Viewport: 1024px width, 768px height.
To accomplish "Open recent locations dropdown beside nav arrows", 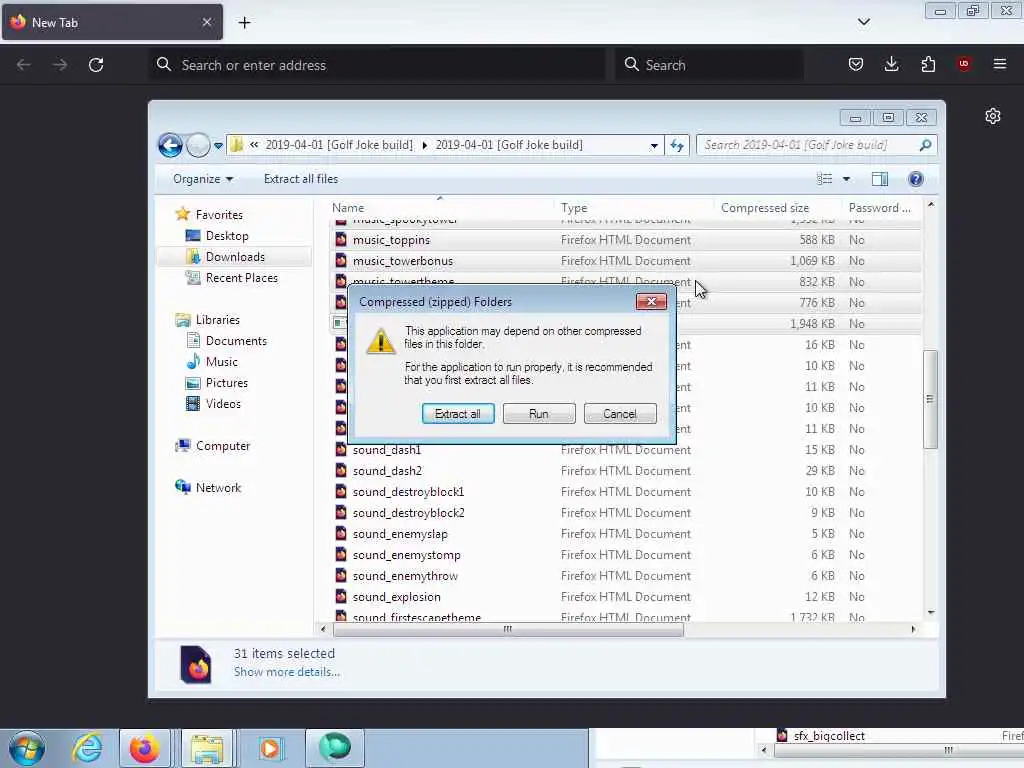I will pos(218,146).
